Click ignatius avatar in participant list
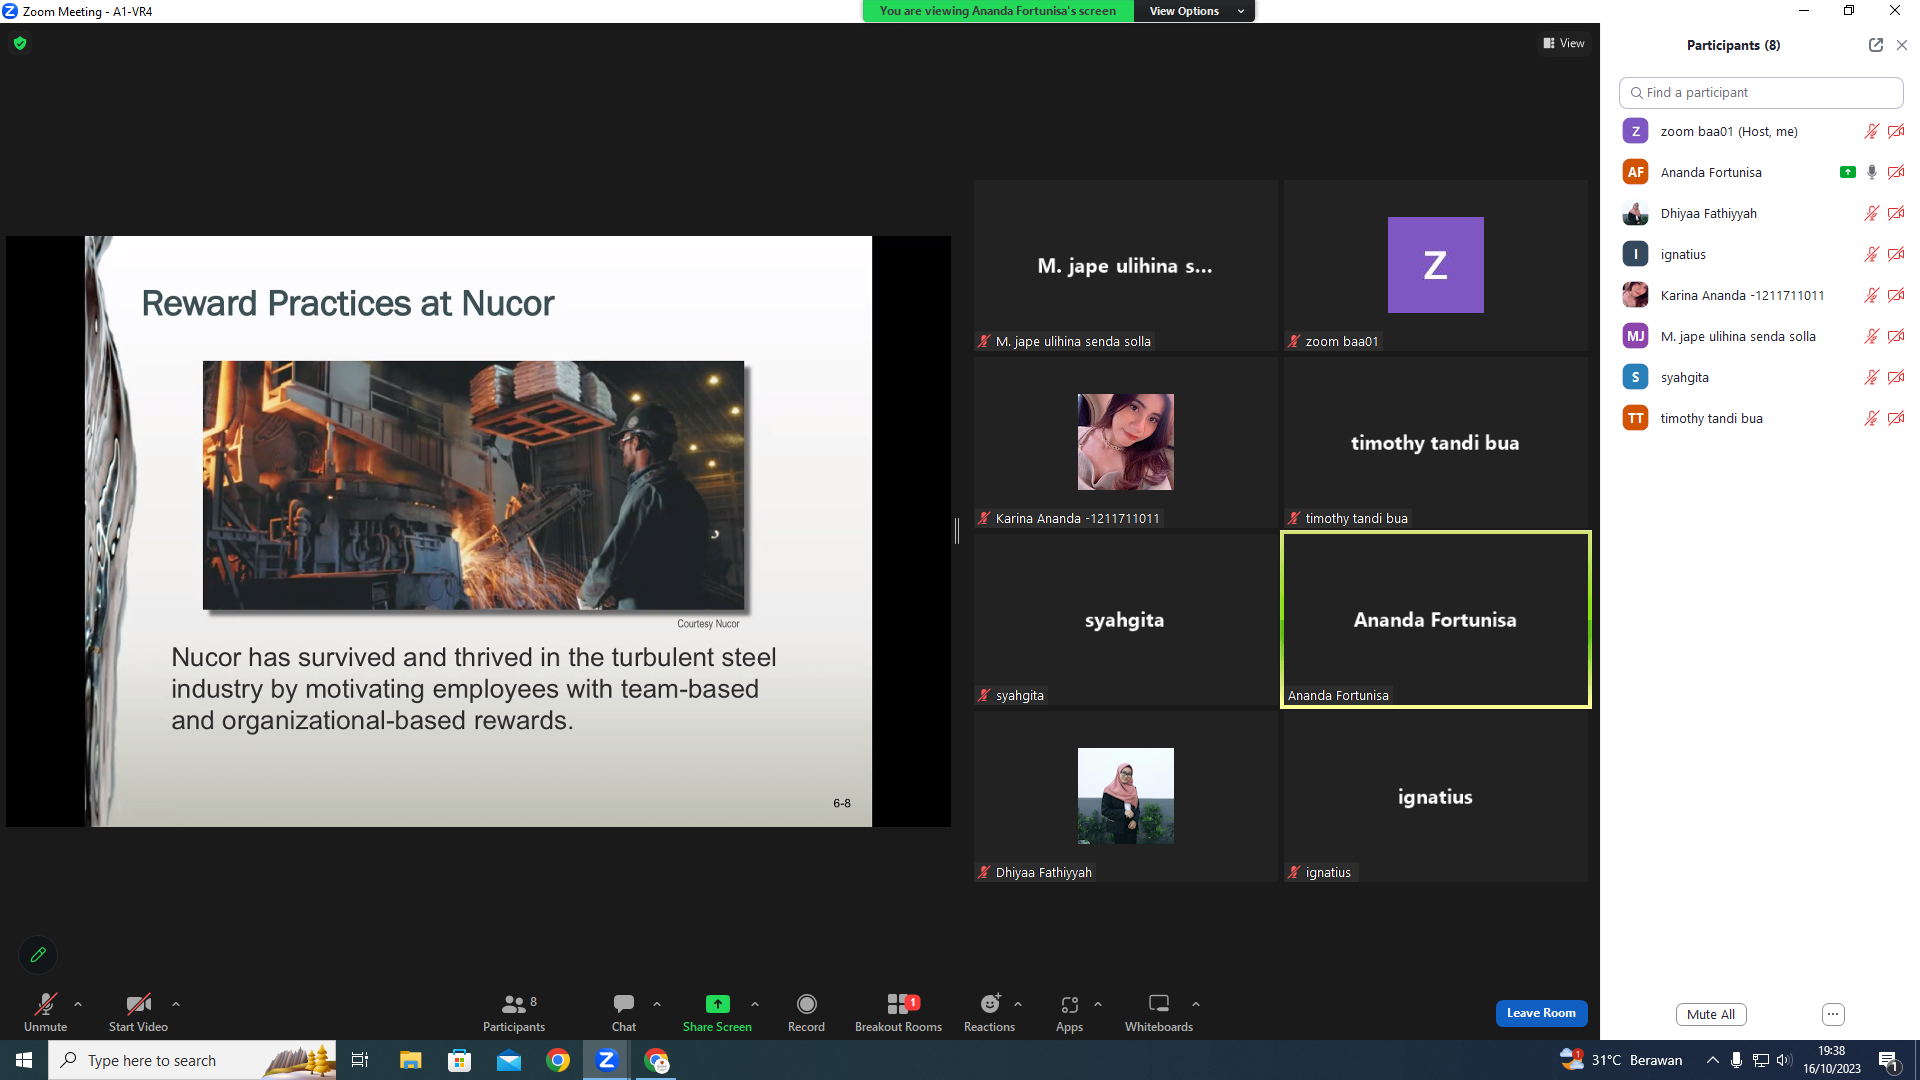 coord(1636,254)
